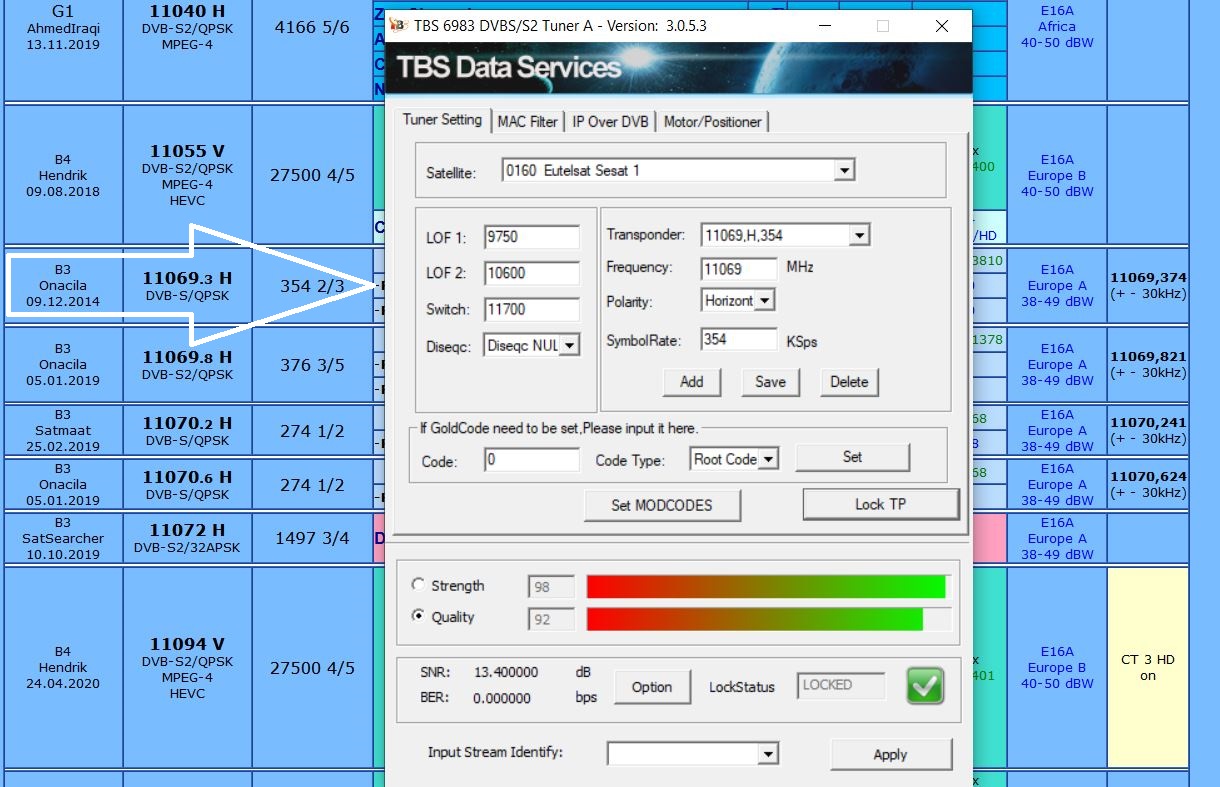This screenshot has width=1220, height=787.
Task: Click the SatSearcher 10.10.2019 source cell
Action: tap(63, 538)
